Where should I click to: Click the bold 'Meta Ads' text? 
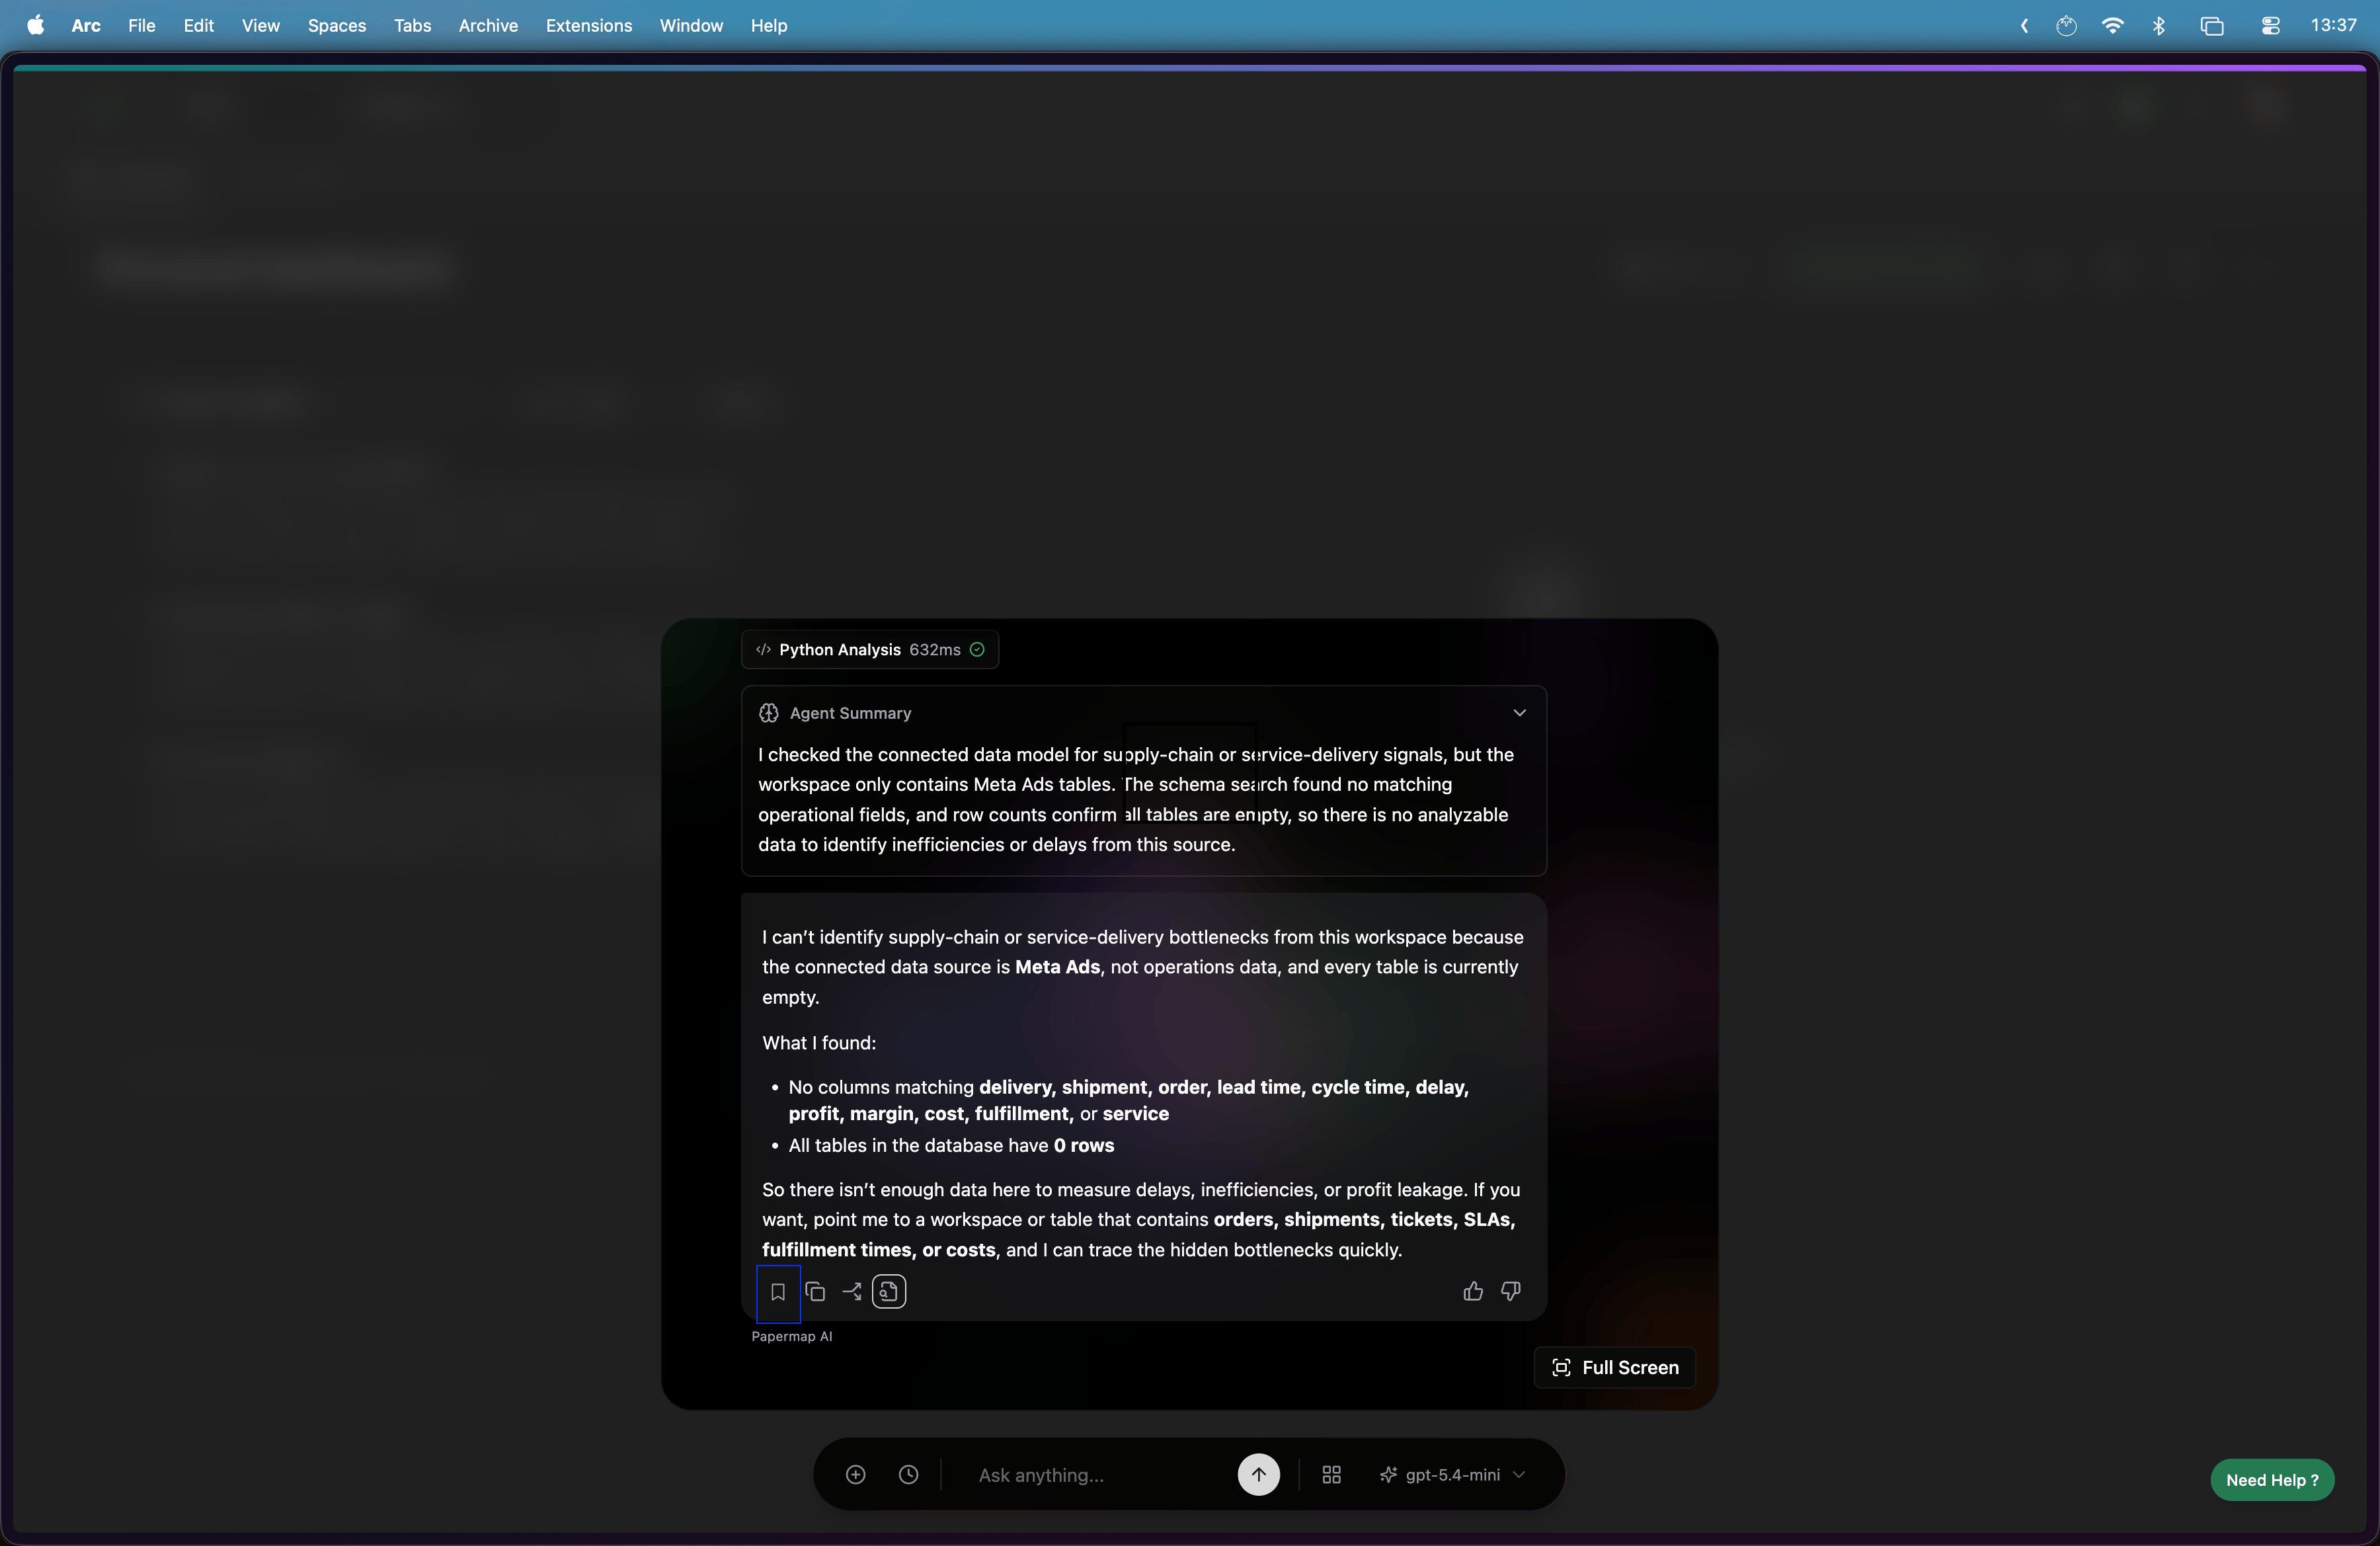coord(1057,967)
